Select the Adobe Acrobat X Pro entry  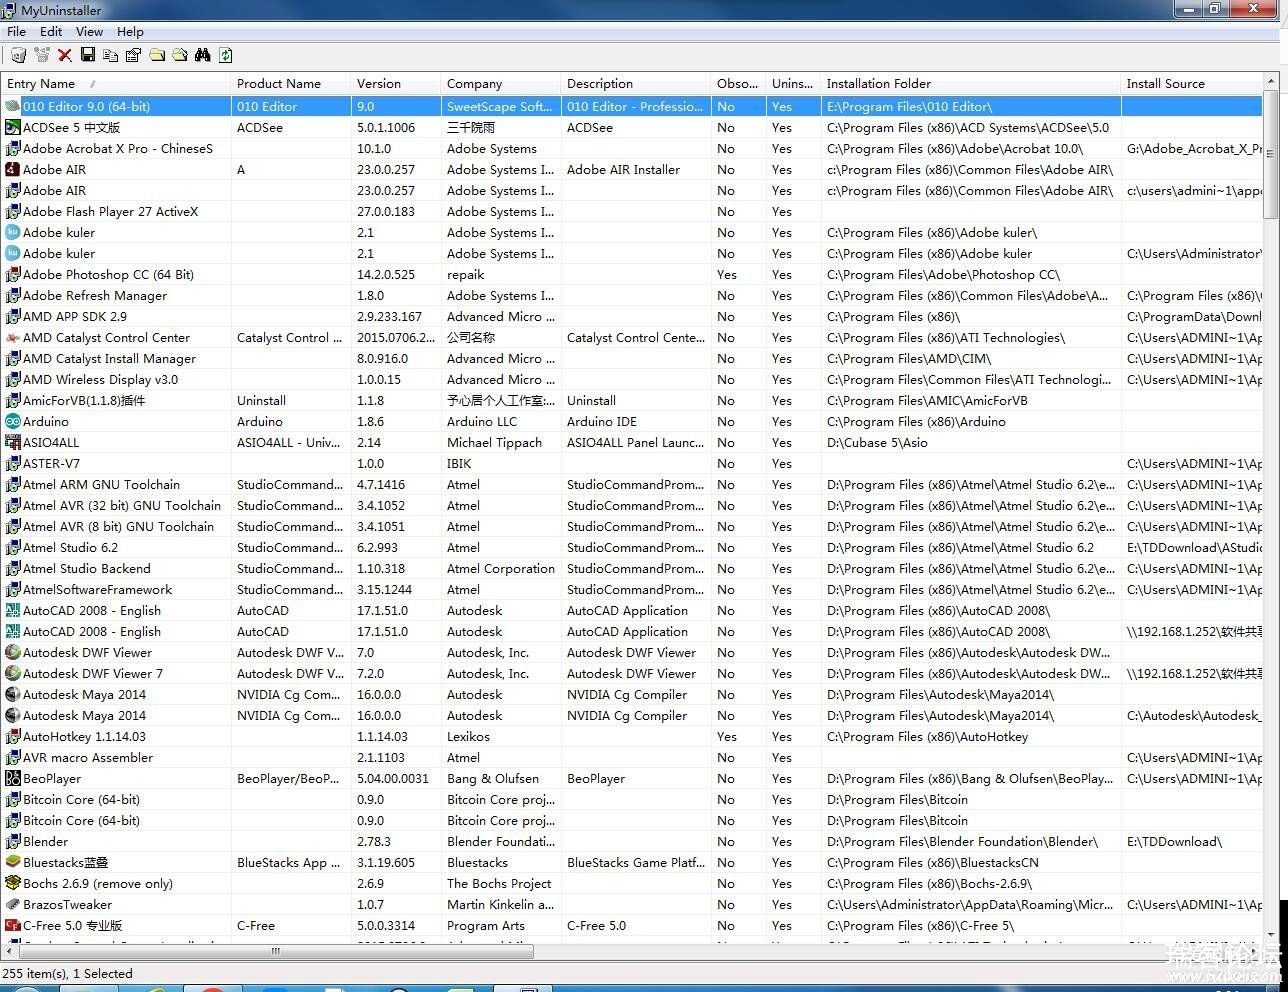tap(118, 148)
